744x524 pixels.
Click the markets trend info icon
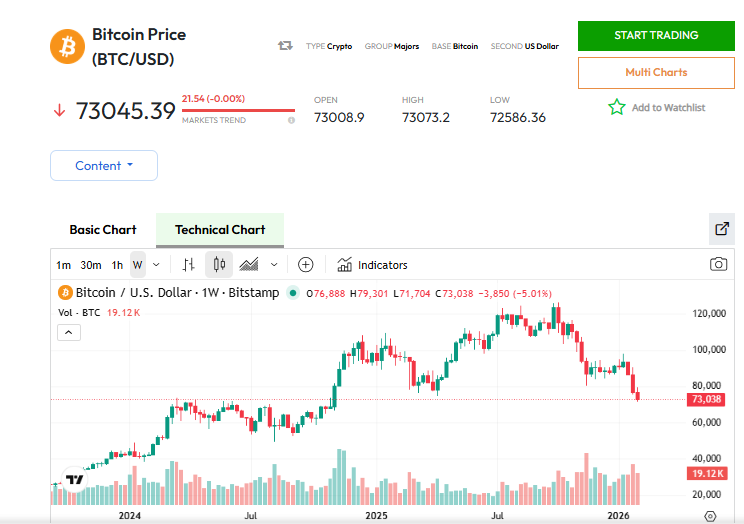pyautogui.click(x=291, y=120)
